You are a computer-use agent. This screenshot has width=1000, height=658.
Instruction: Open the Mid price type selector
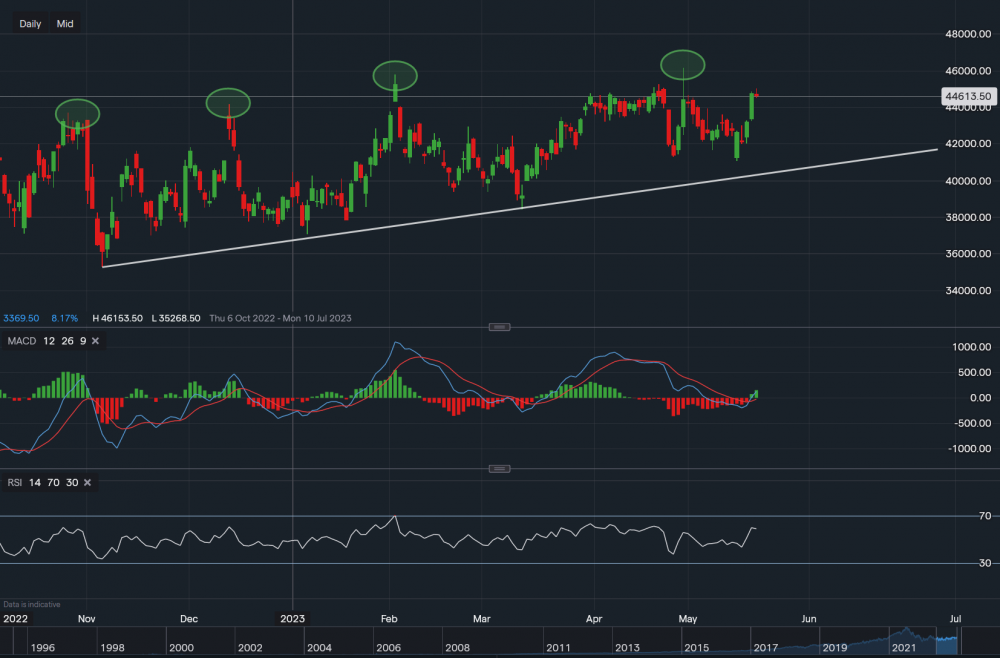click(x=65, y=23)
